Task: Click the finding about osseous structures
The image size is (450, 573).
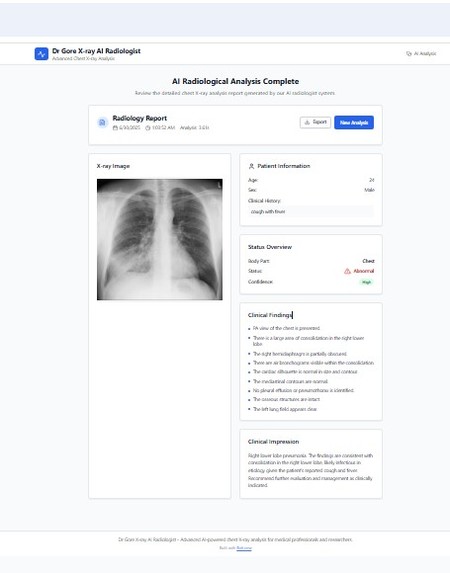Action: coord(287,399)
